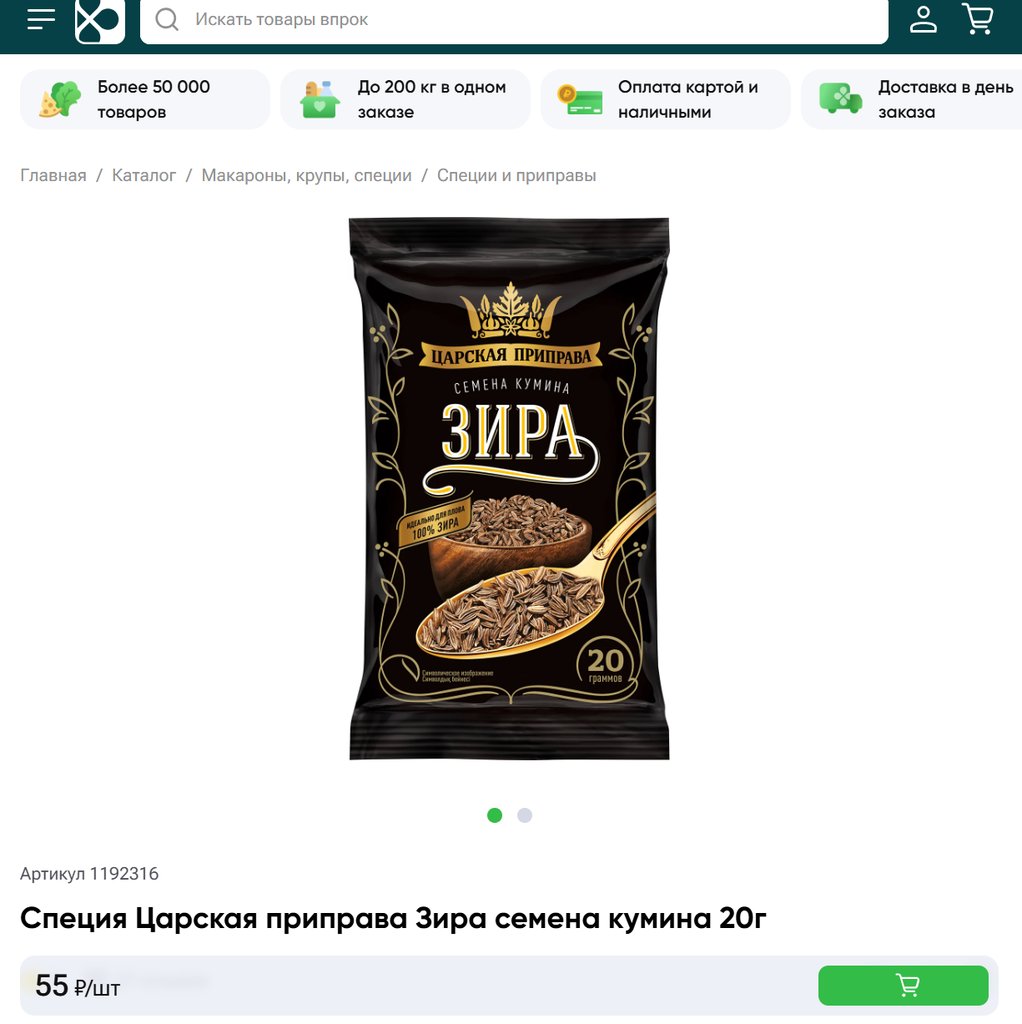
Task: Open 'Специи и приправы' breadcrumb
Action: (x=517, y=175)
